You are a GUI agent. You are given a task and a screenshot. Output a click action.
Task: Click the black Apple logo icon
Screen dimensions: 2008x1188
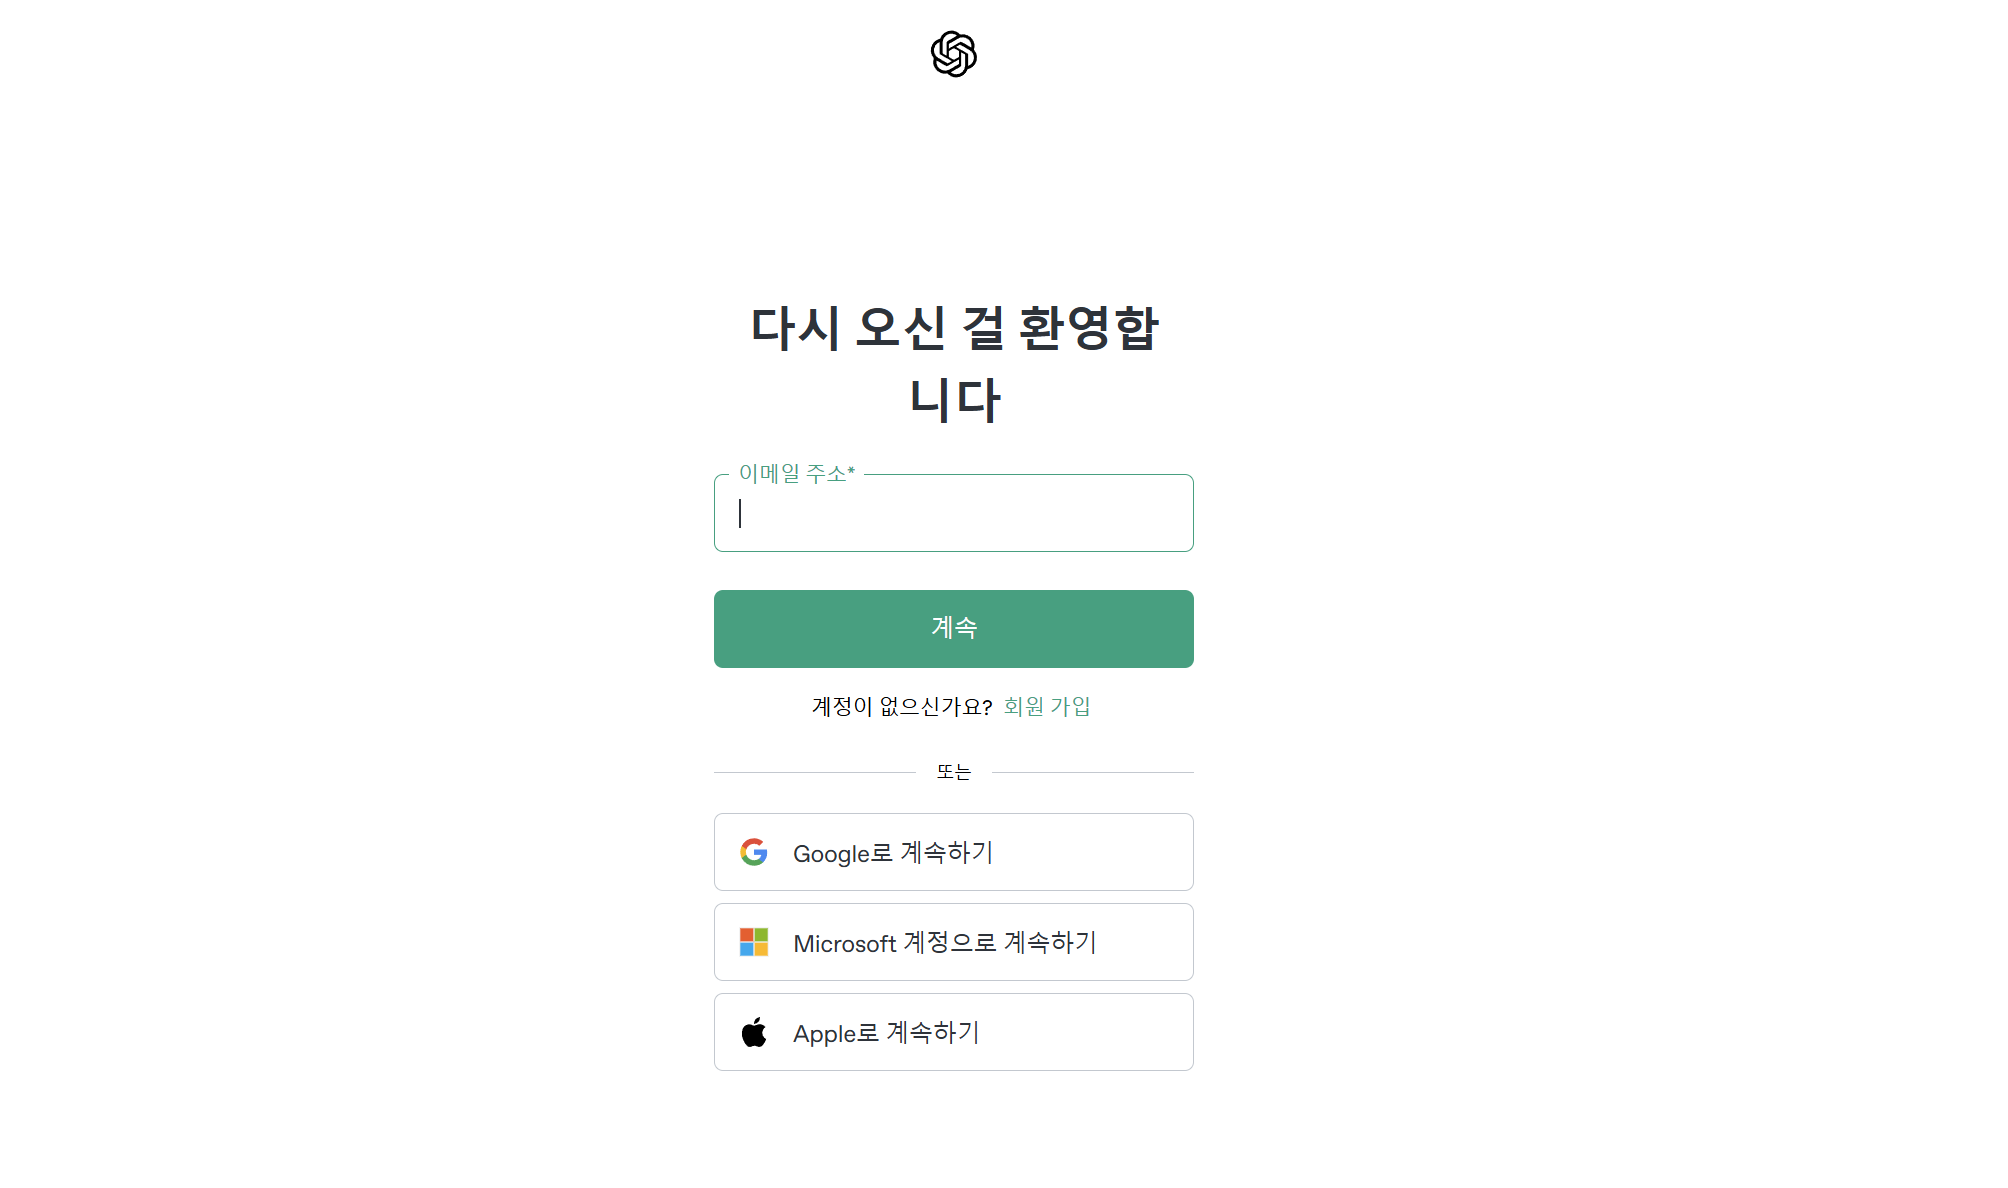coord(754,1032)
